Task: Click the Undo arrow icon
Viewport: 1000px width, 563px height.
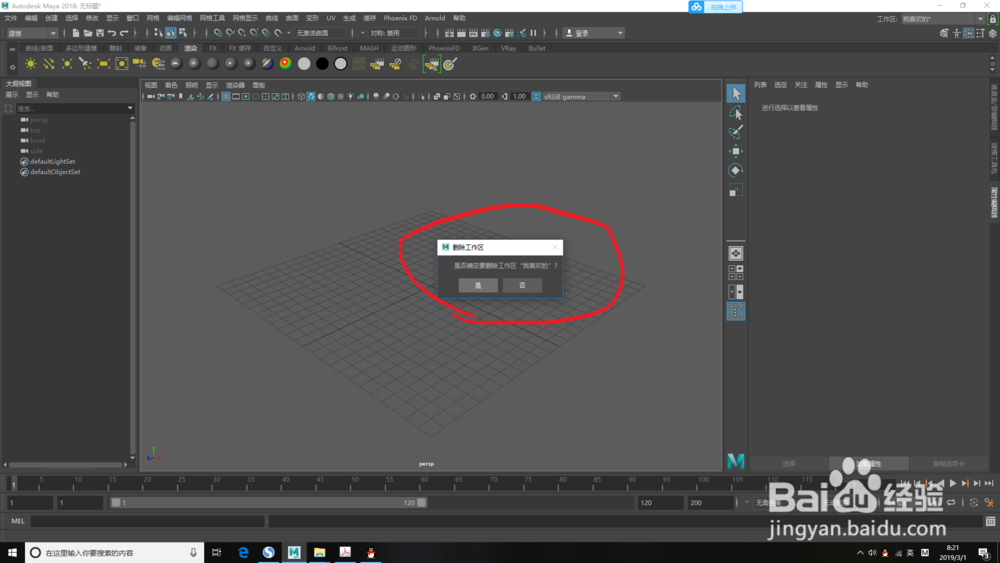Action: [x=112, y=33]
